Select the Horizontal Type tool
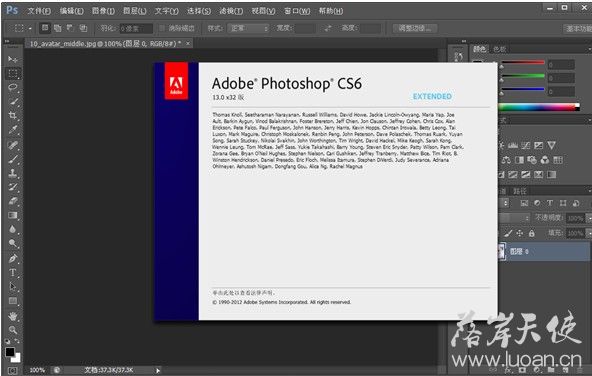Screen dimensions: 592x376 pyautogui.click(x=12, y=273)
